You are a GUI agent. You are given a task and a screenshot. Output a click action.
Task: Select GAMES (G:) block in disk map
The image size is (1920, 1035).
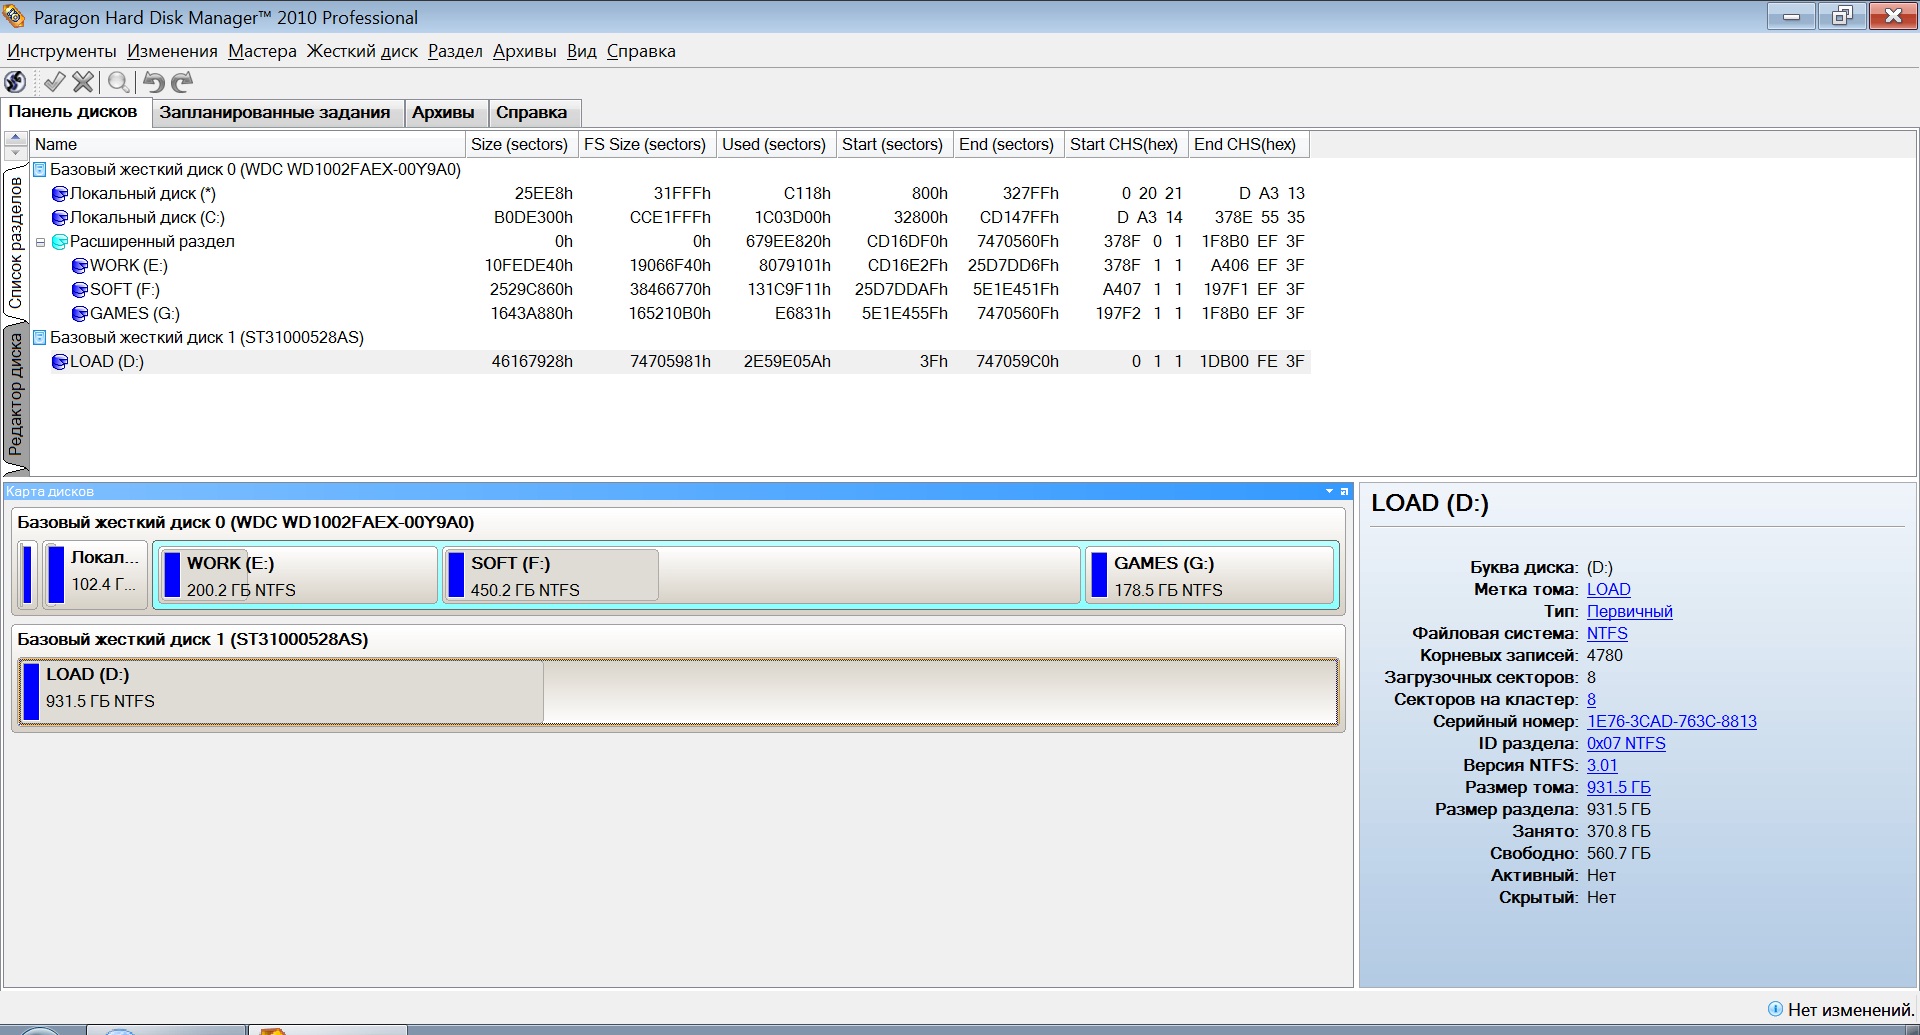pos(1209,576)
